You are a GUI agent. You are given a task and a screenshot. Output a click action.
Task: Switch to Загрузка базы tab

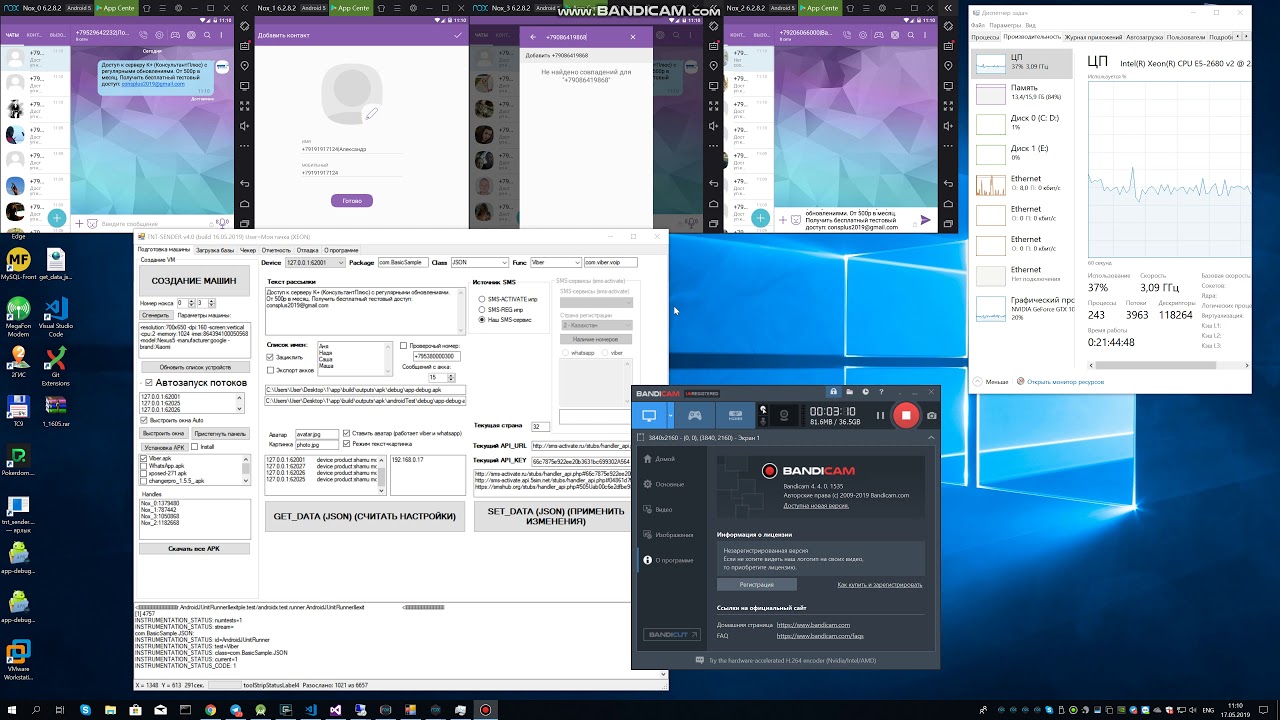point(215,250)
